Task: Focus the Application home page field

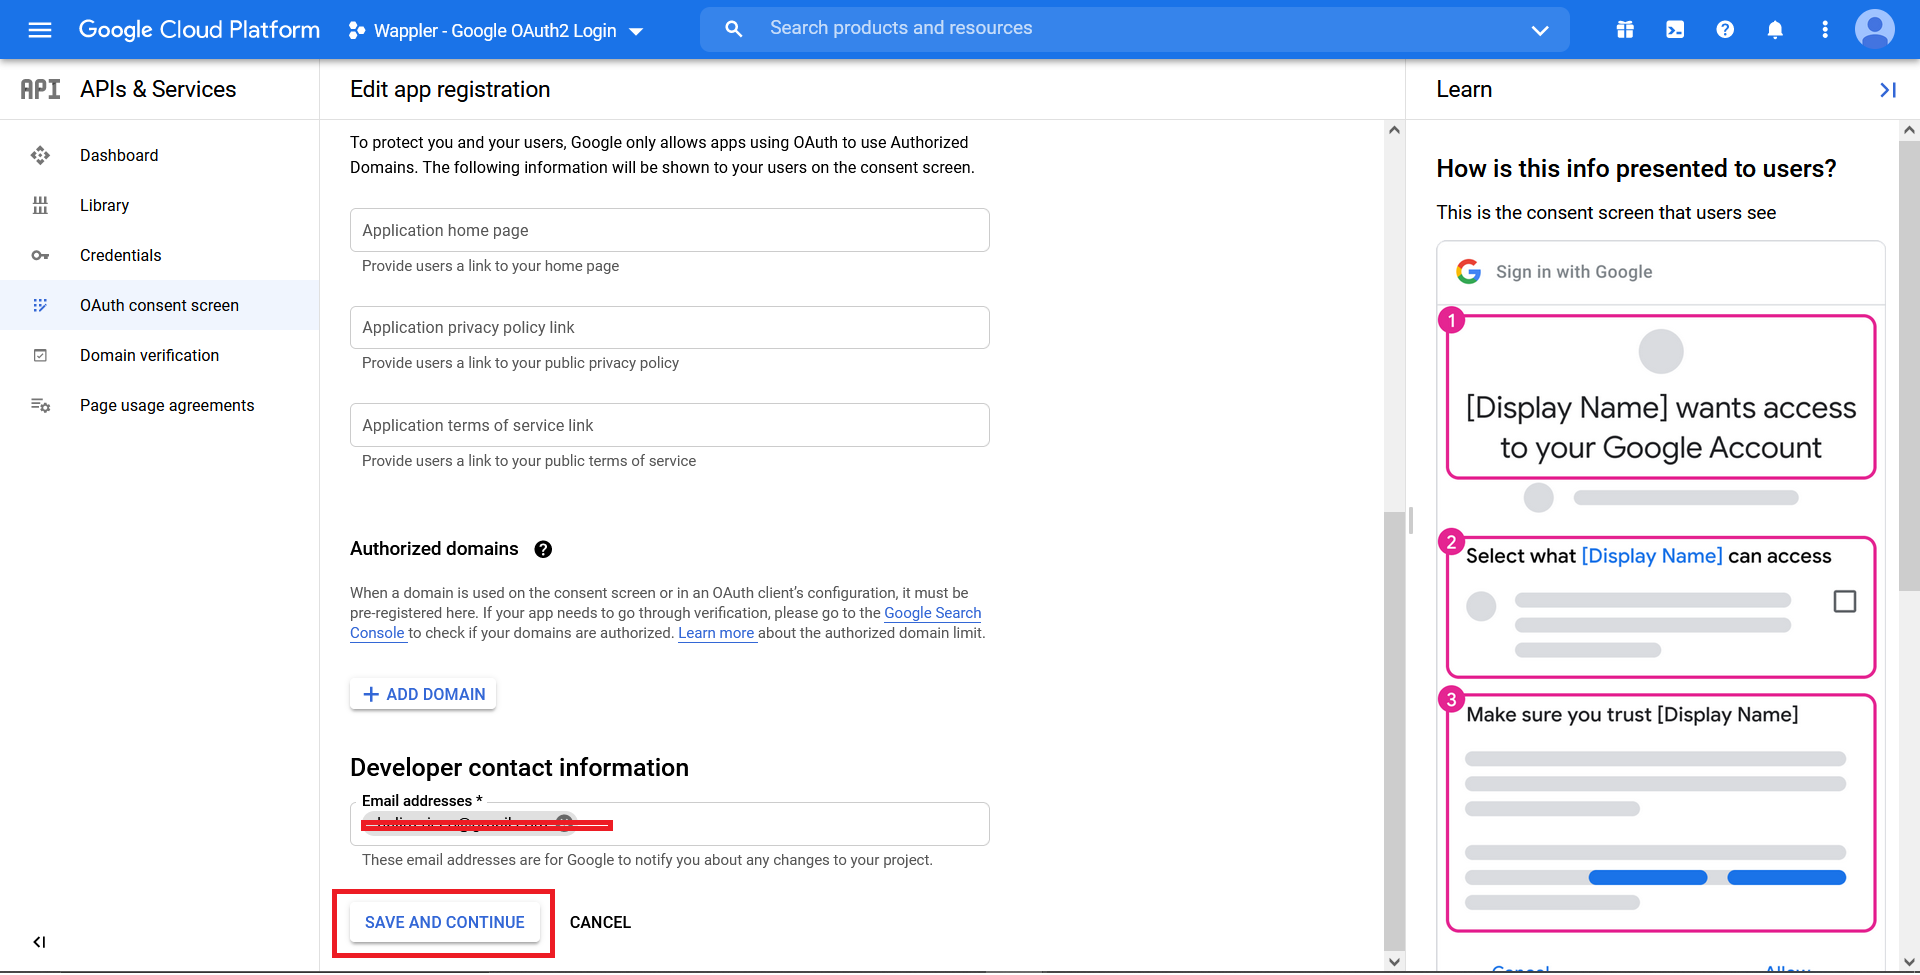Action: [669, 230]
